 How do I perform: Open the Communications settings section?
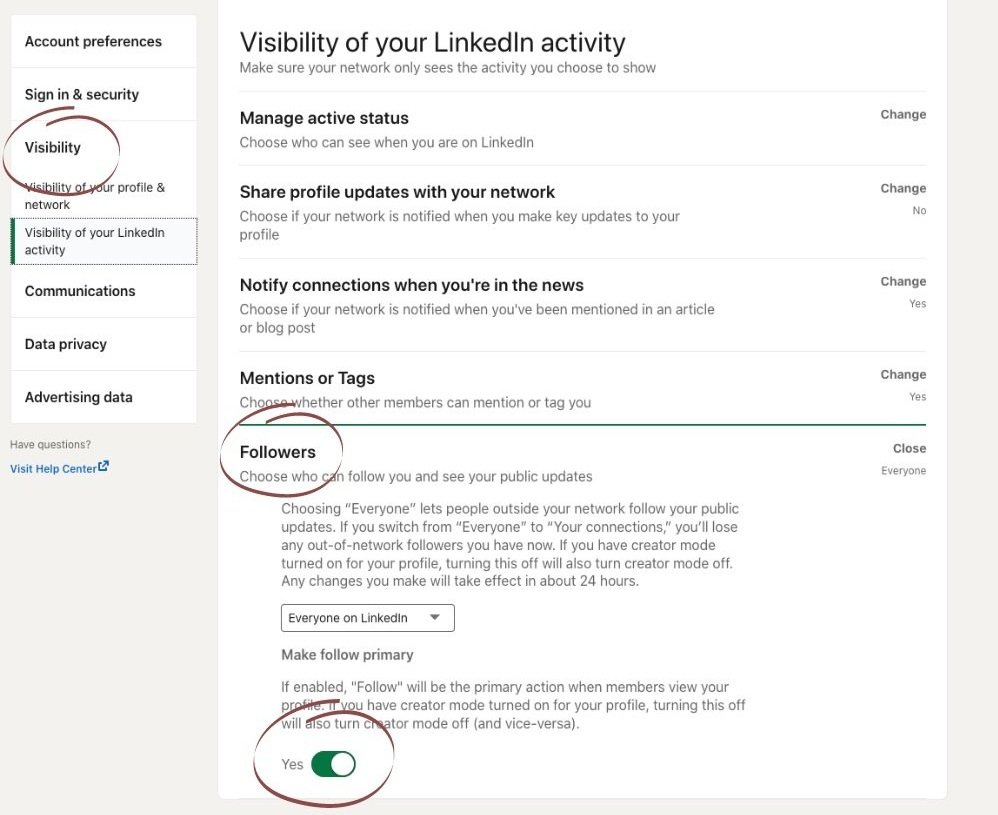[80, 291]
